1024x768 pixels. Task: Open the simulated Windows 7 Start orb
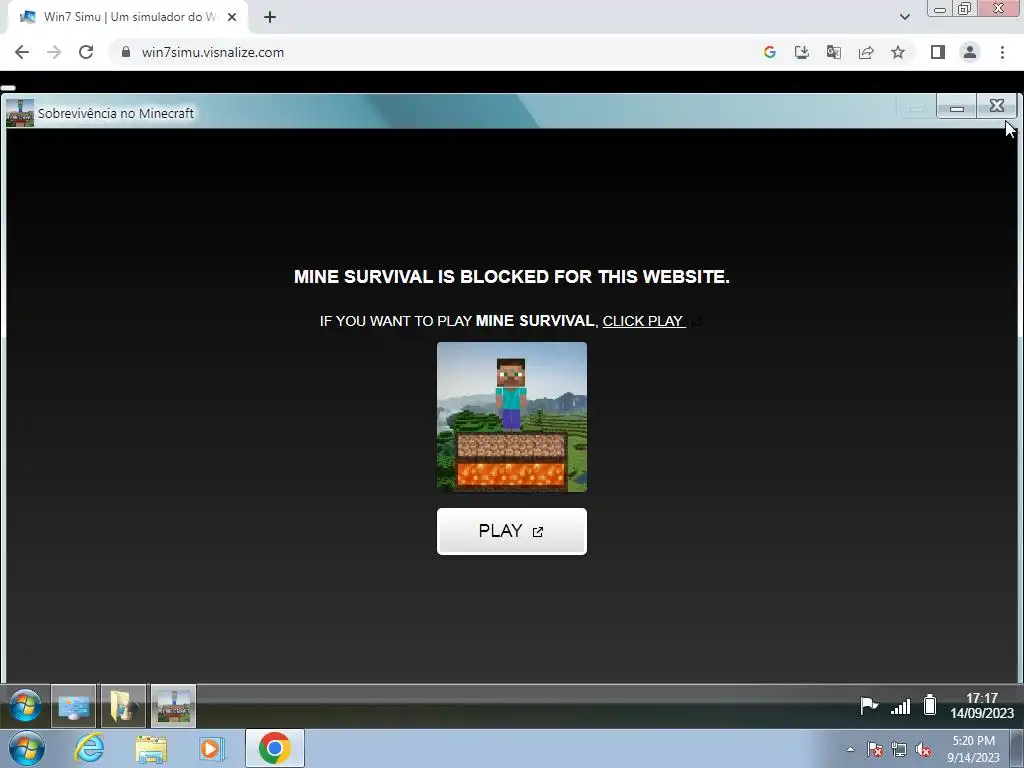[x=25, y=706]
